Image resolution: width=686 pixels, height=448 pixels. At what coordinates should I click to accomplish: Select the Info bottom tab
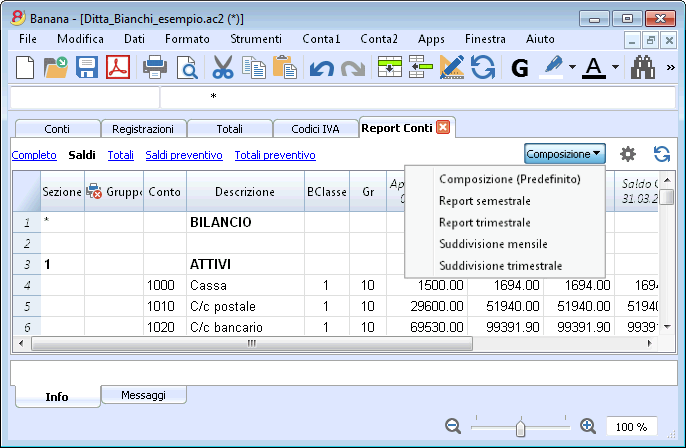coord(57,397)
